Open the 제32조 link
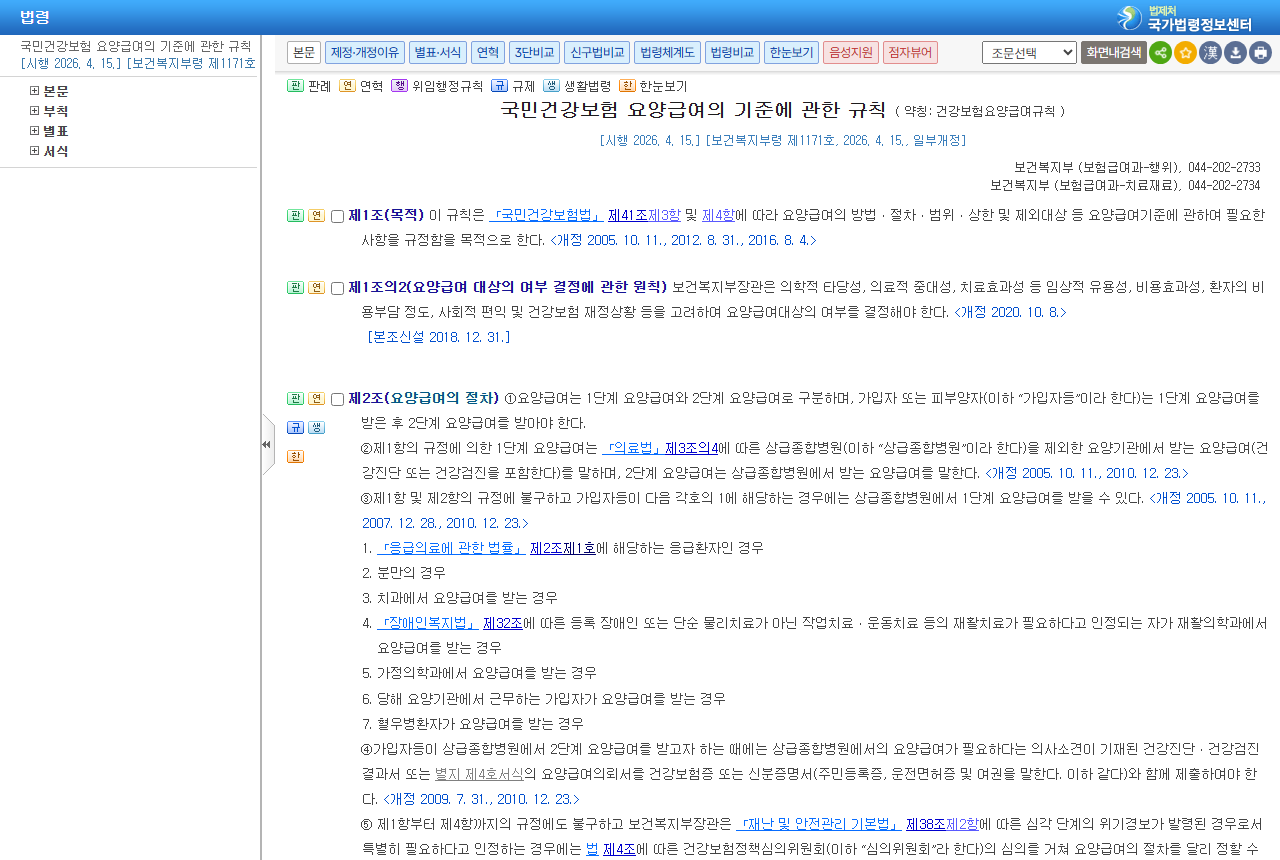This screenshot has height=860, width=1280. tap(503, 623)
